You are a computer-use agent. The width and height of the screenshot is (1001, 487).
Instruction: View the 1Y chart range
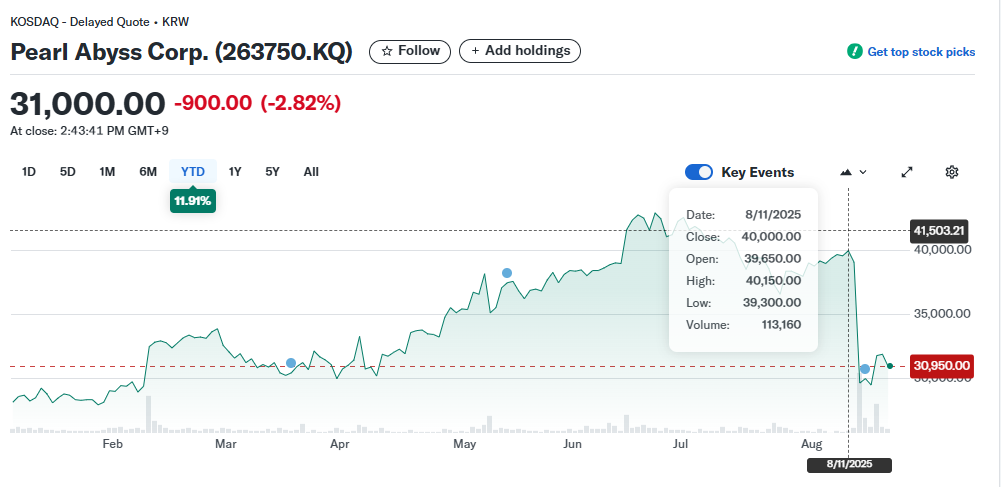pyautogui.click(x=235, y=172)
